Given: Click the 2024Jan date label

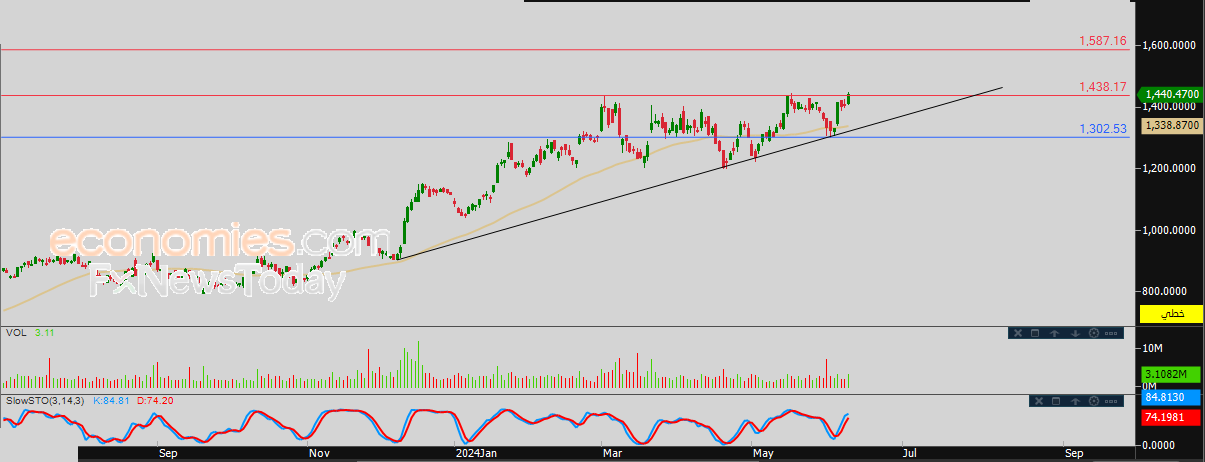Looking at the screenshot, I should tap(475, 453).
